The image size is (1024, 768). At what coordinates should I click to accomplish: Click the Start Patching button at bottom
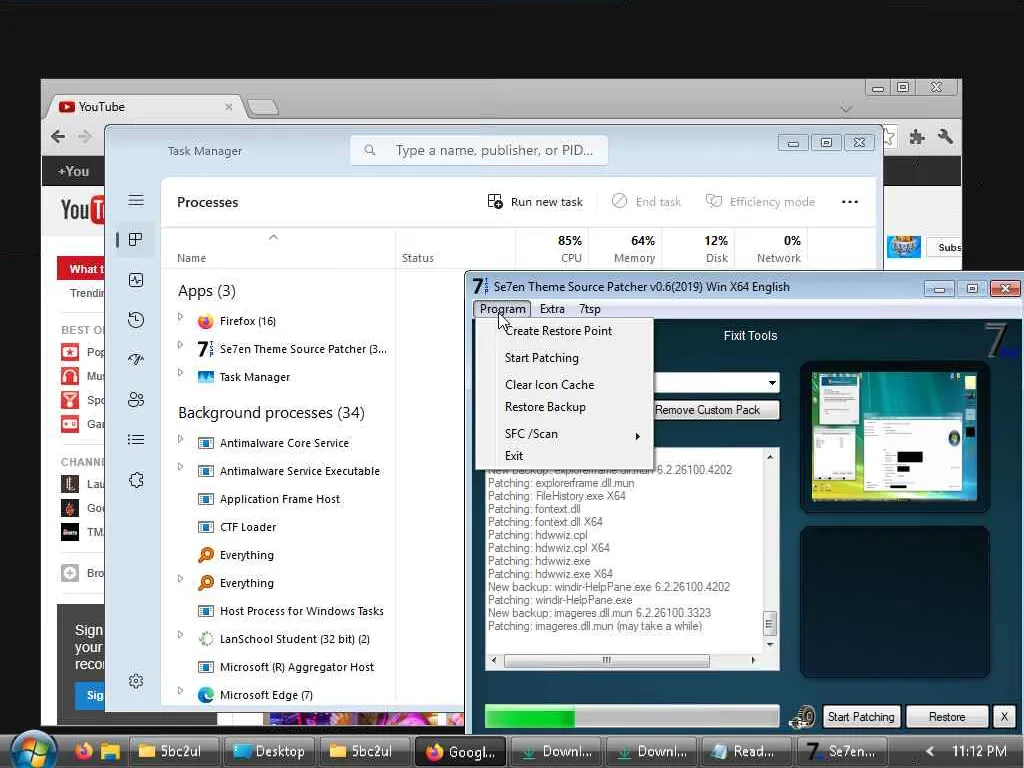[x=861, y=717]
